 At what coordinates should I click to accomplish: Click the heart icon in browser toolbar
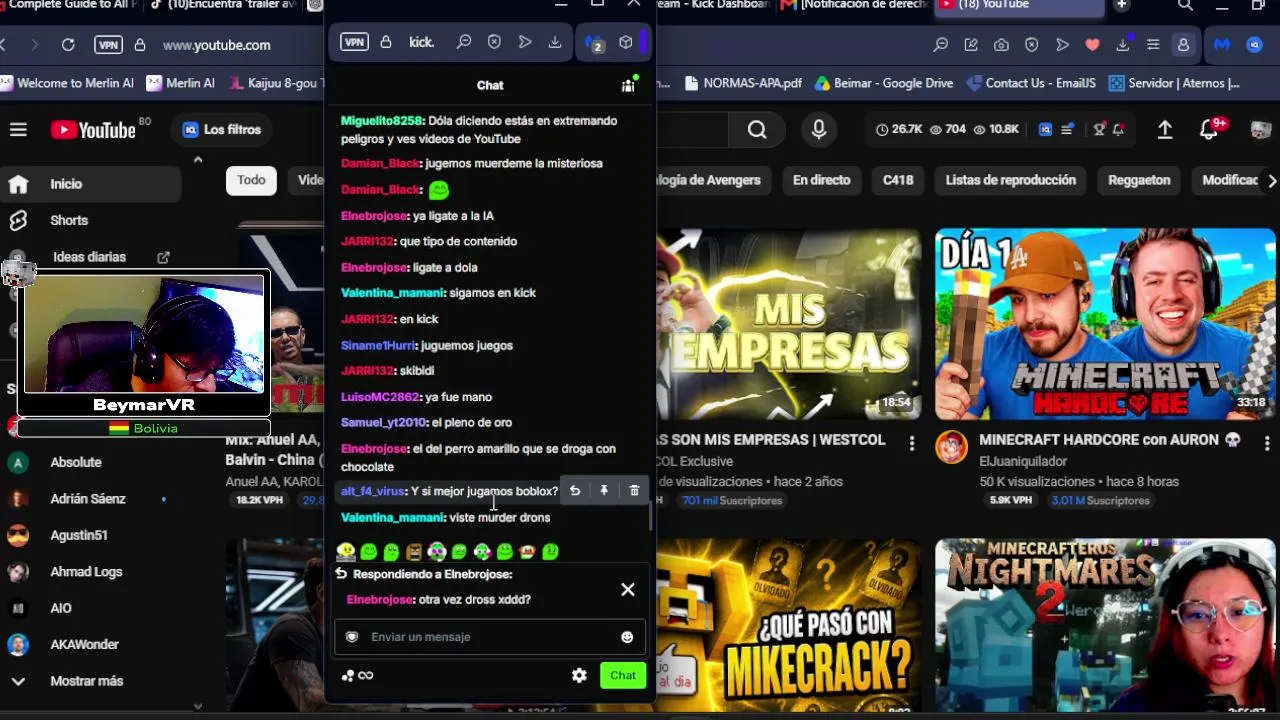point(1092,45)
